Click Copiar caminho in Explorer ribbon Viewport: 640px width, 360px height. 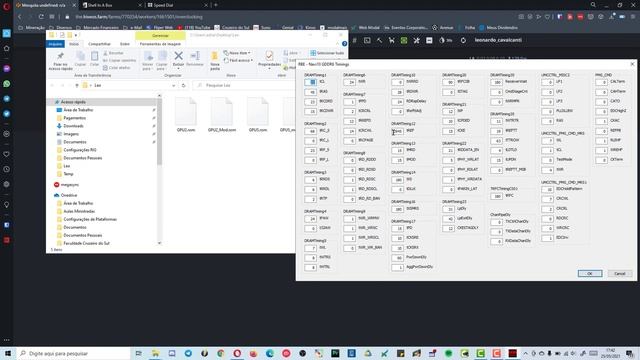[119, 60]
